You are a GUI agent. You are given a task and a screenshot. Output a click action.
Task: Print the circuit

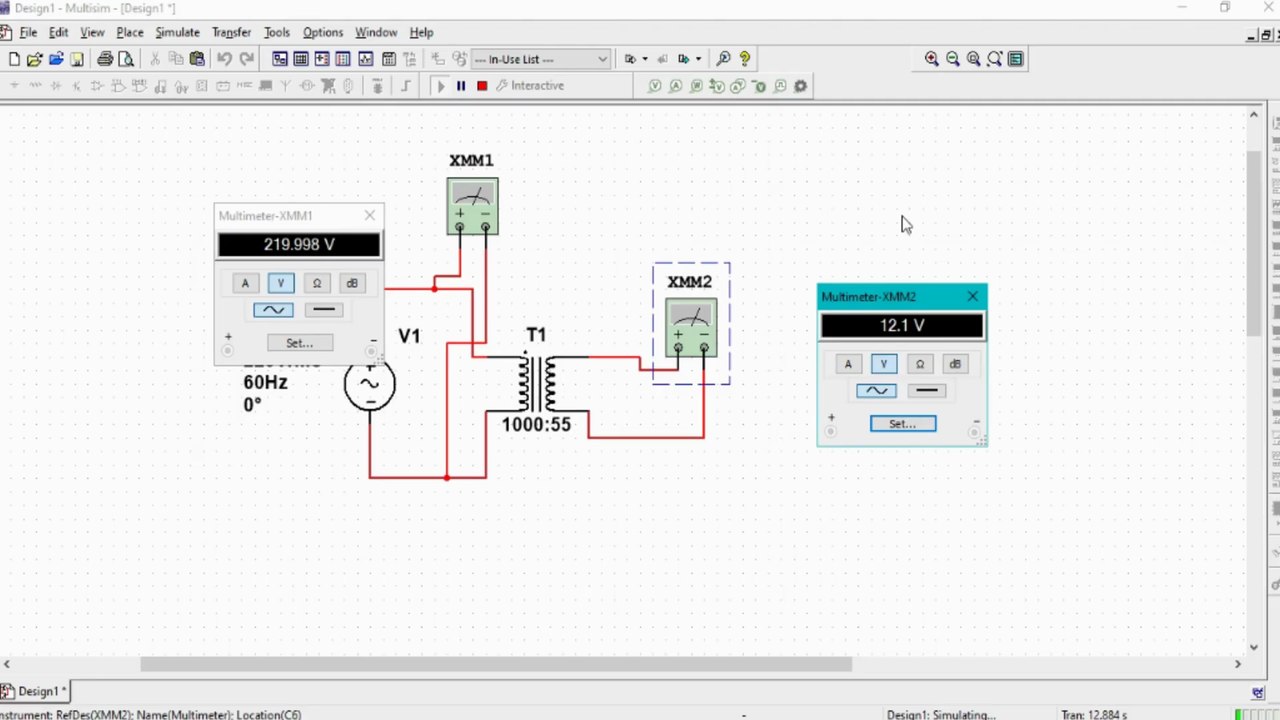(105, 59)
